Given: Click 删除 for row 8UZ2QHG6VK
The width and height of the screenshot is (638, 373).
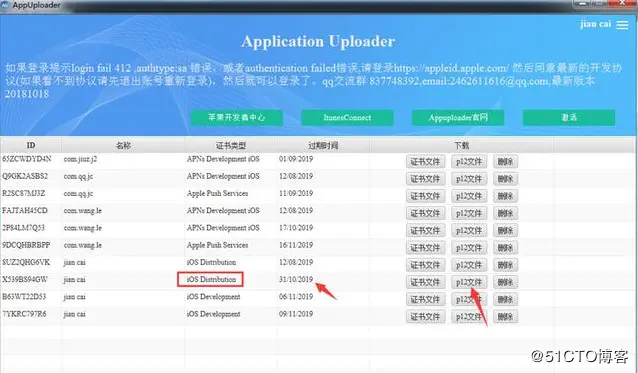Looking at the screenshot, I should point(505,265).
